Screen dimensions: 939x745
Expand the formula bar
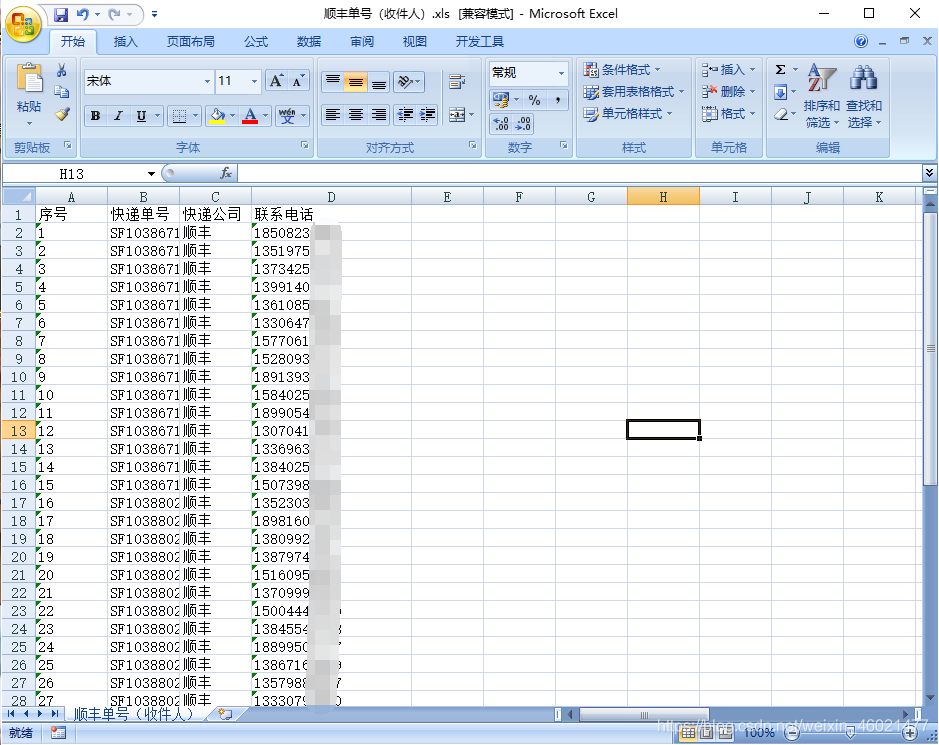(929, 173)
